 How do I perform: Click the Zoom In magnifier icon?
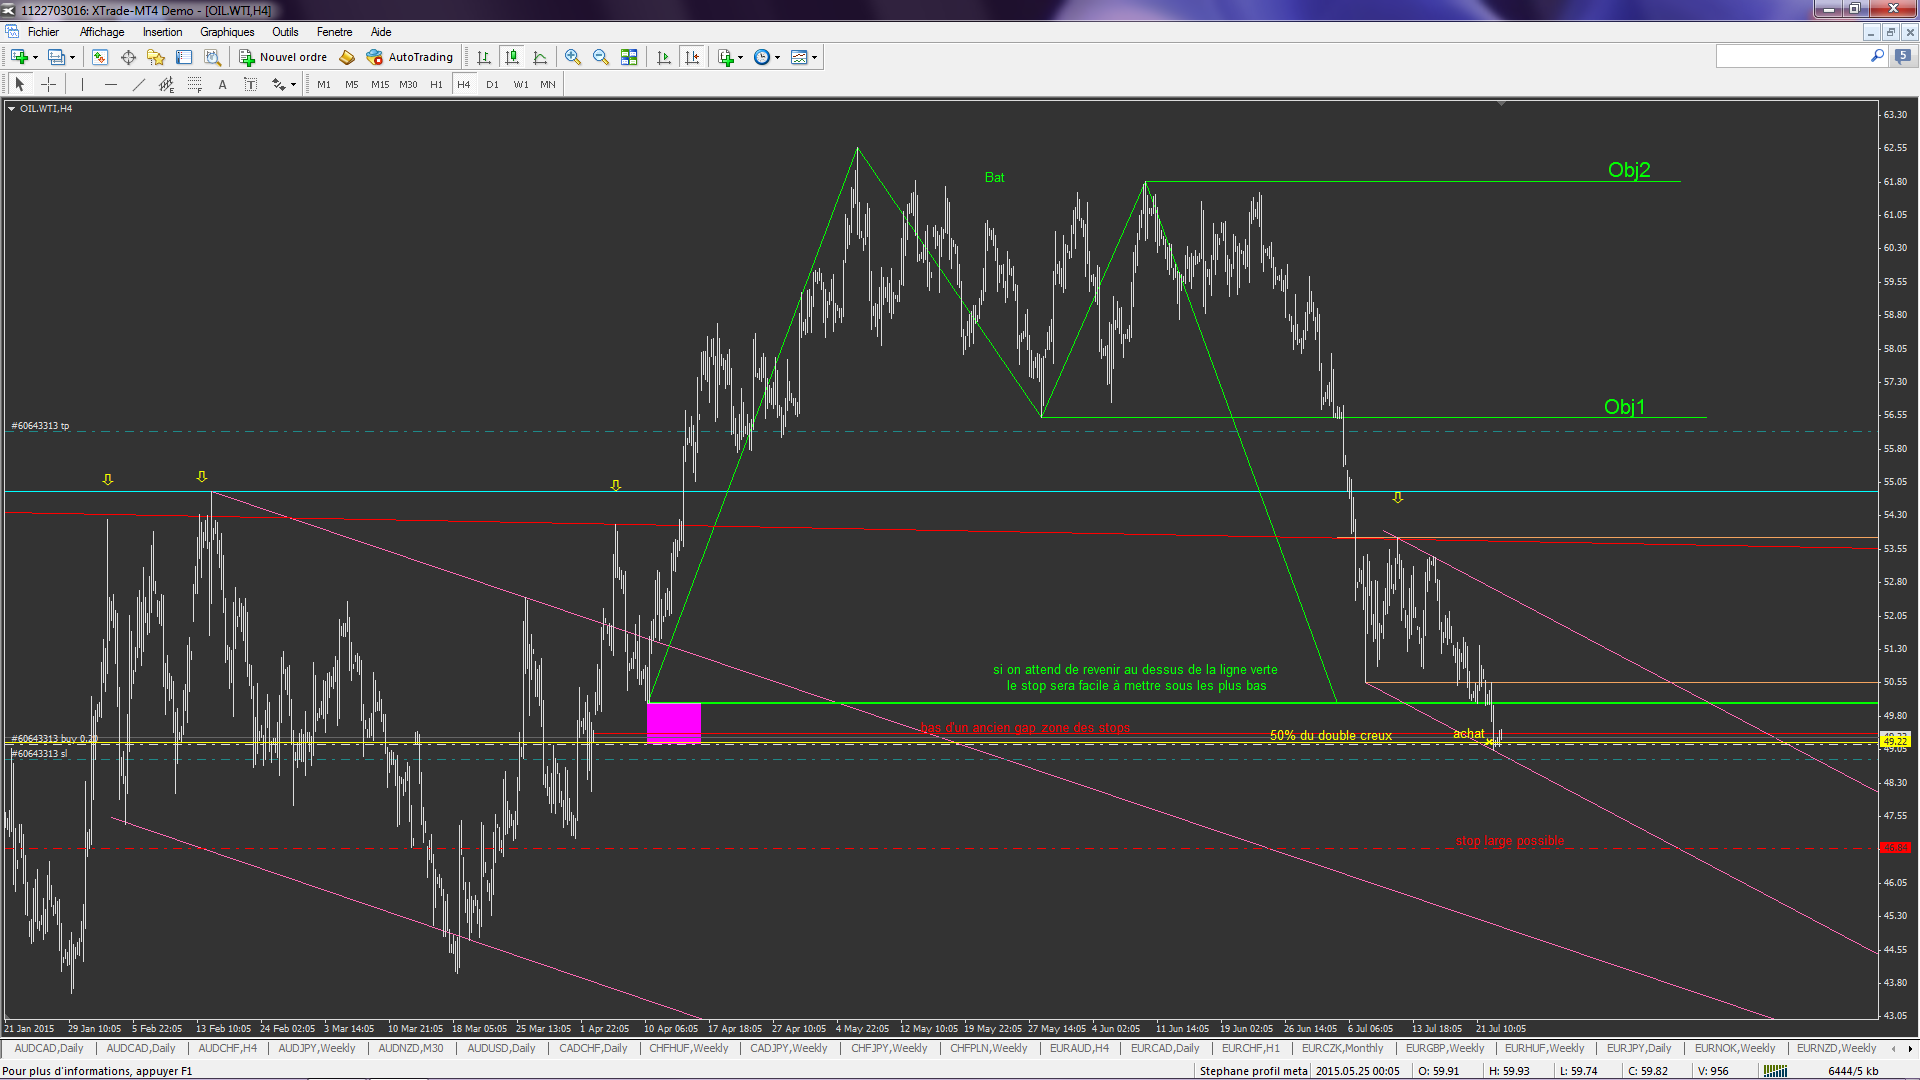(572, 57)
